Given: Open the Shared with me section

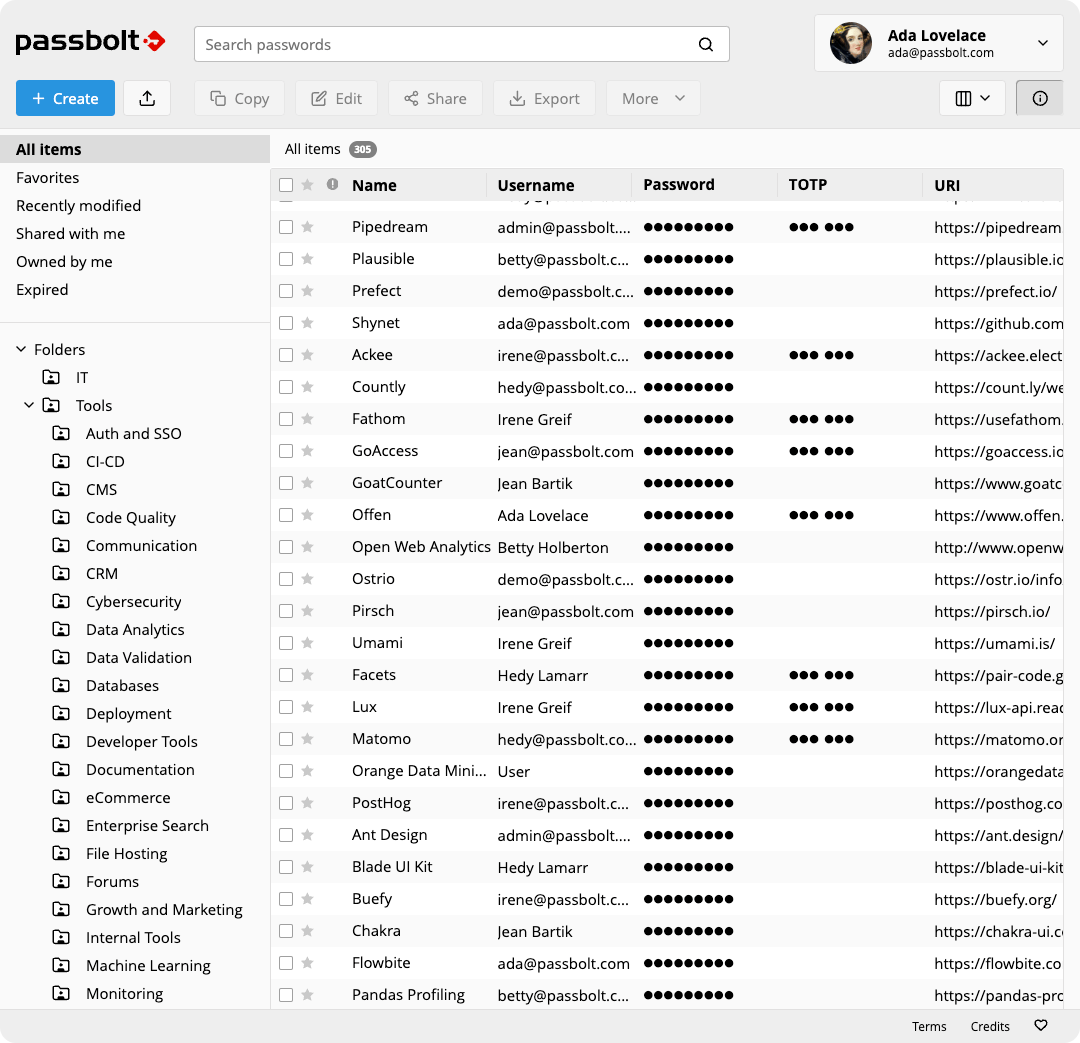Looking at the screenshot, I should [x=70, y=233].
